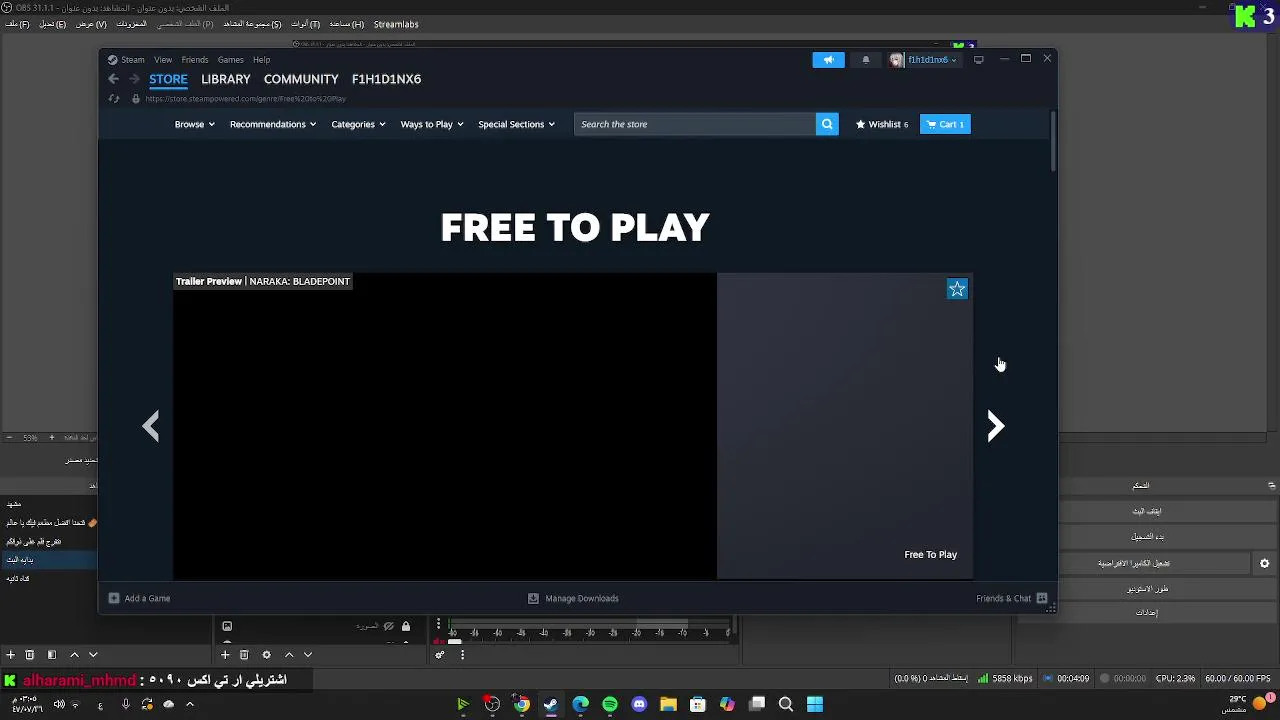Switch to the STORE tab
Viewport: 1280px width, 720px height.
[168, 79]
